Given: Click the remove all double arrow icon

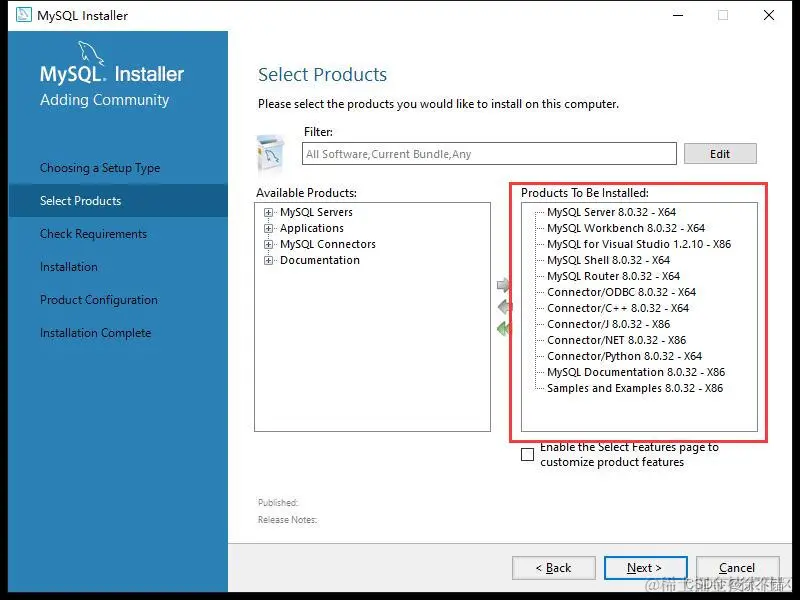Looking at the screenshot, I should 503,329.
